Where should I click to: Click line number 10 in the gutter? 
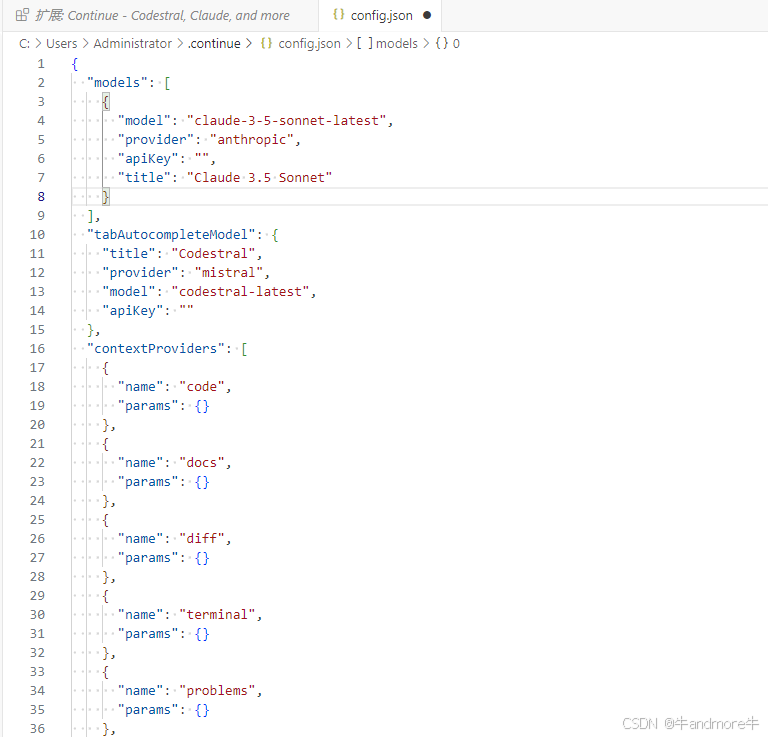(37, 235)
